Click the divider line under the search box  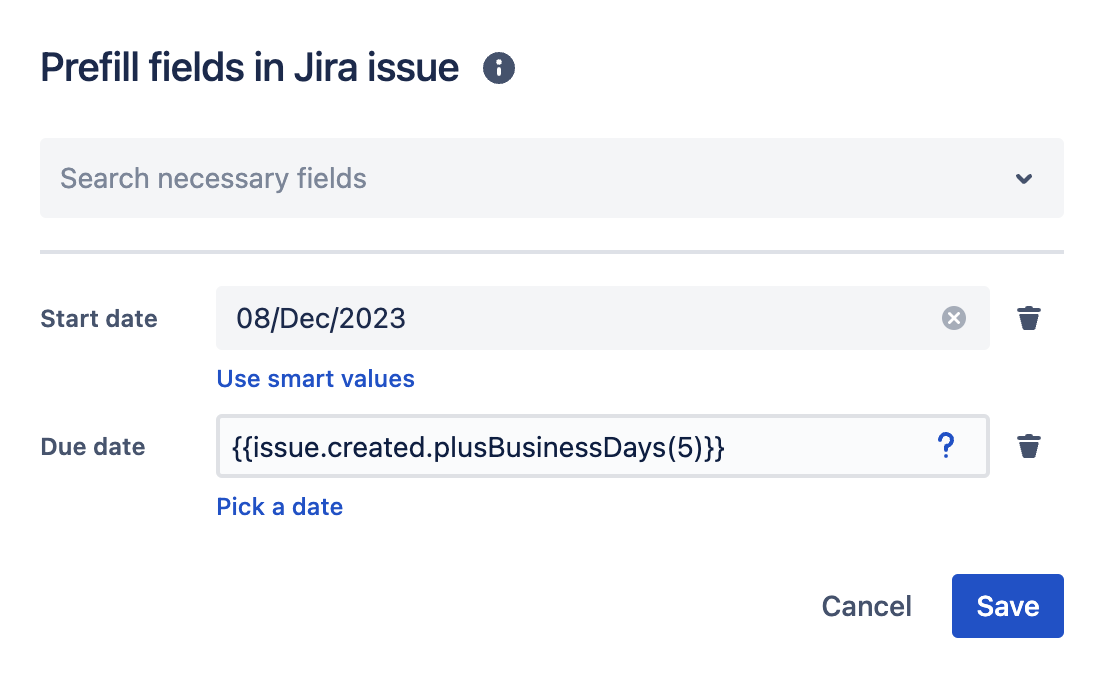point(551,252)
